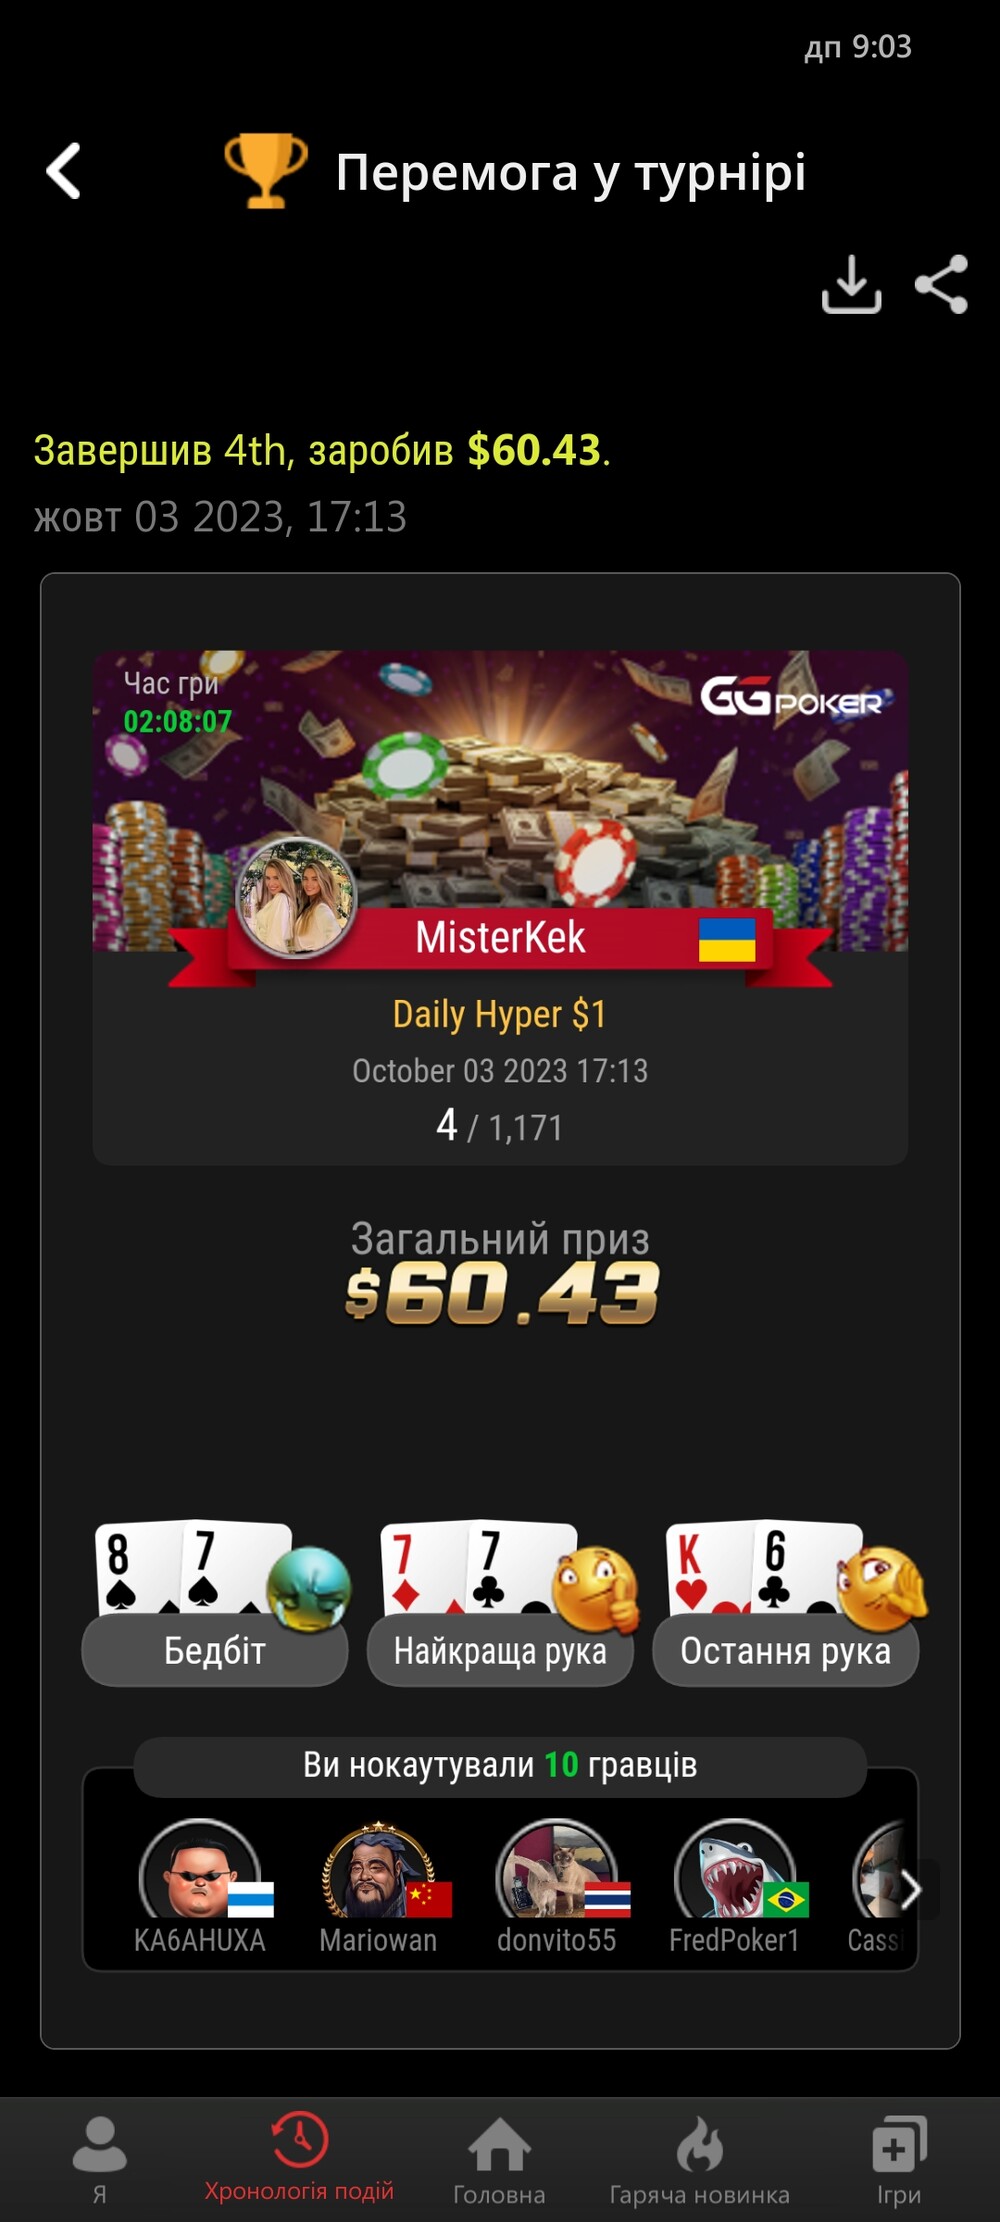Tap the Ukraine flag beside MisterKek
Screen dimensions: 1000x2222
point(727,940)
